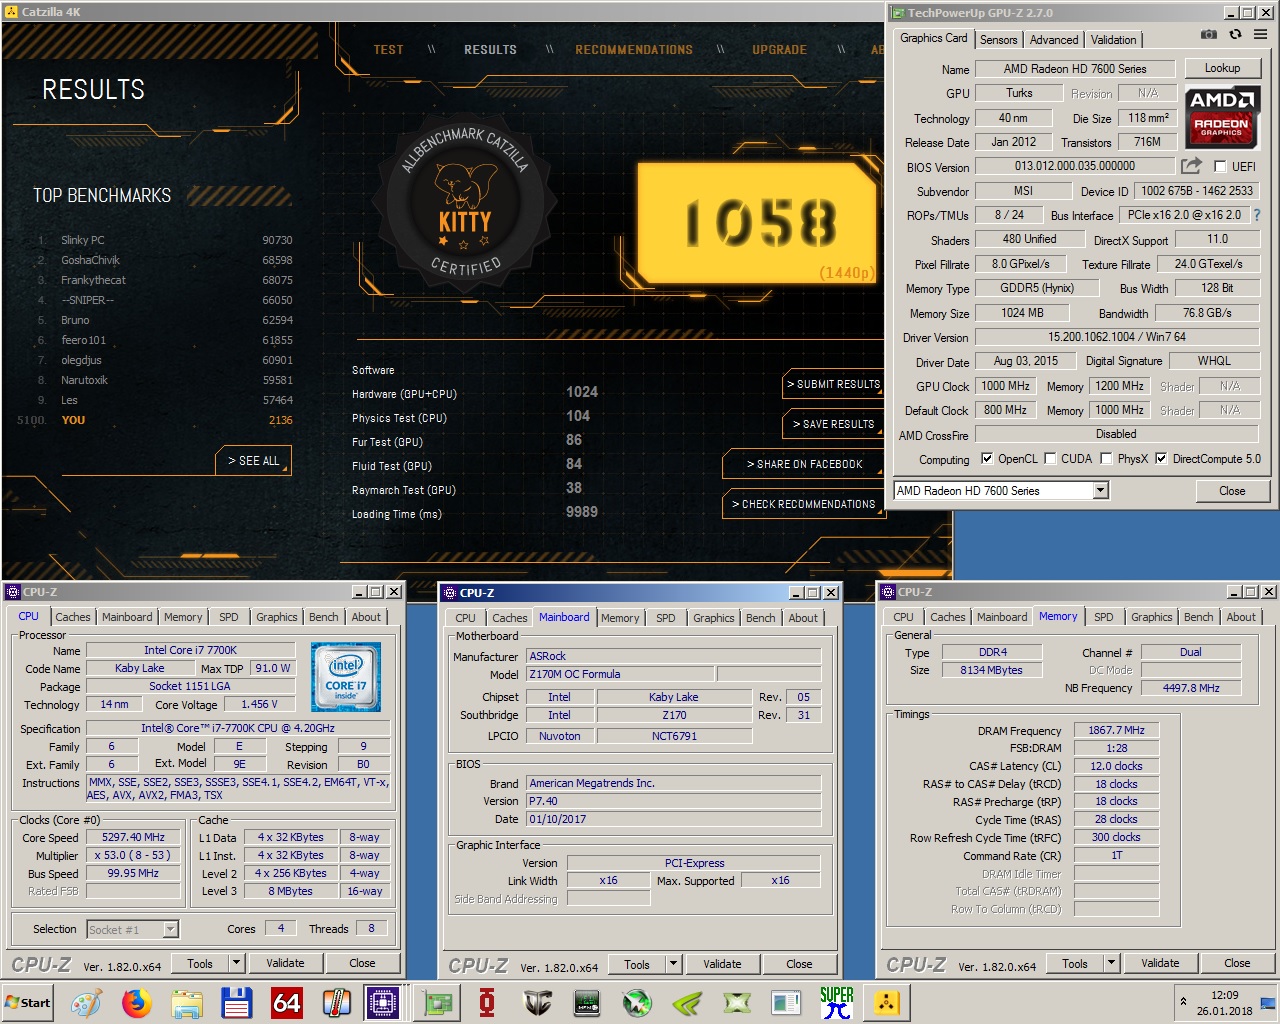Show hidden system tray icons arrow
The width and height of the screenshot is (1280, 1024).
(1183, 1001)
